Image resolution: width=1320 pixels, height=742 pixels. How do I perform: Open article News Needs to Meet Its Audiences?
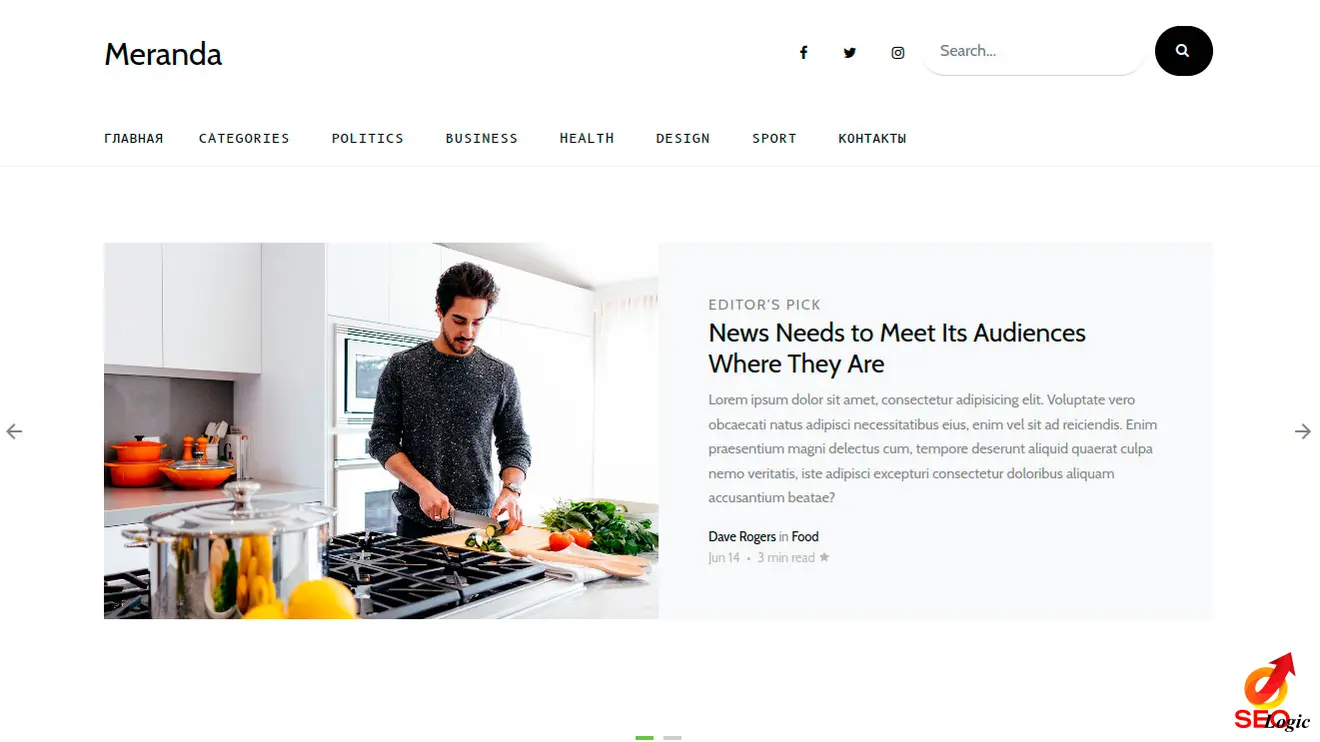click(897, 348)
